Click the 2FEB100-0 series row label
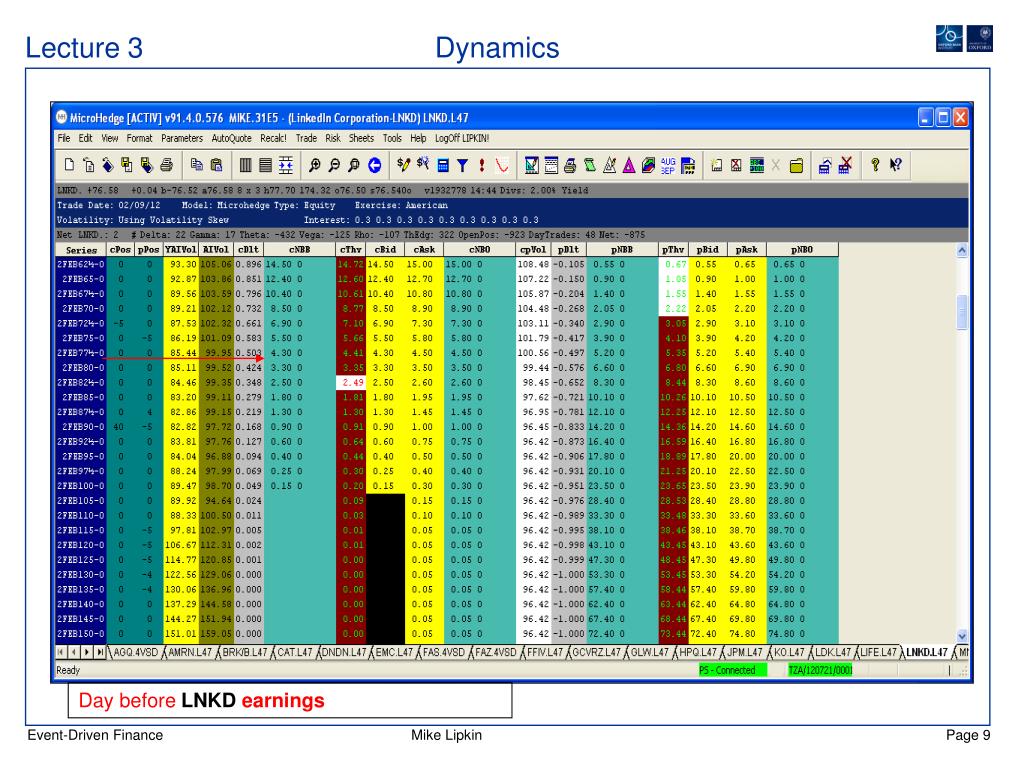Image resolution: width=1024 pixels, height=768 pixels. tap(81, 486)
